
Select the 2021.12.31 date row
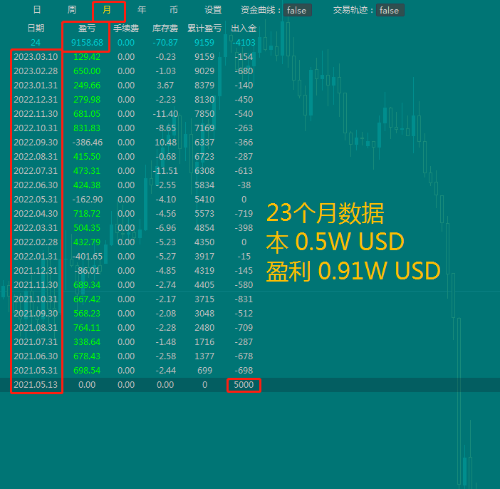pos(36,271)
